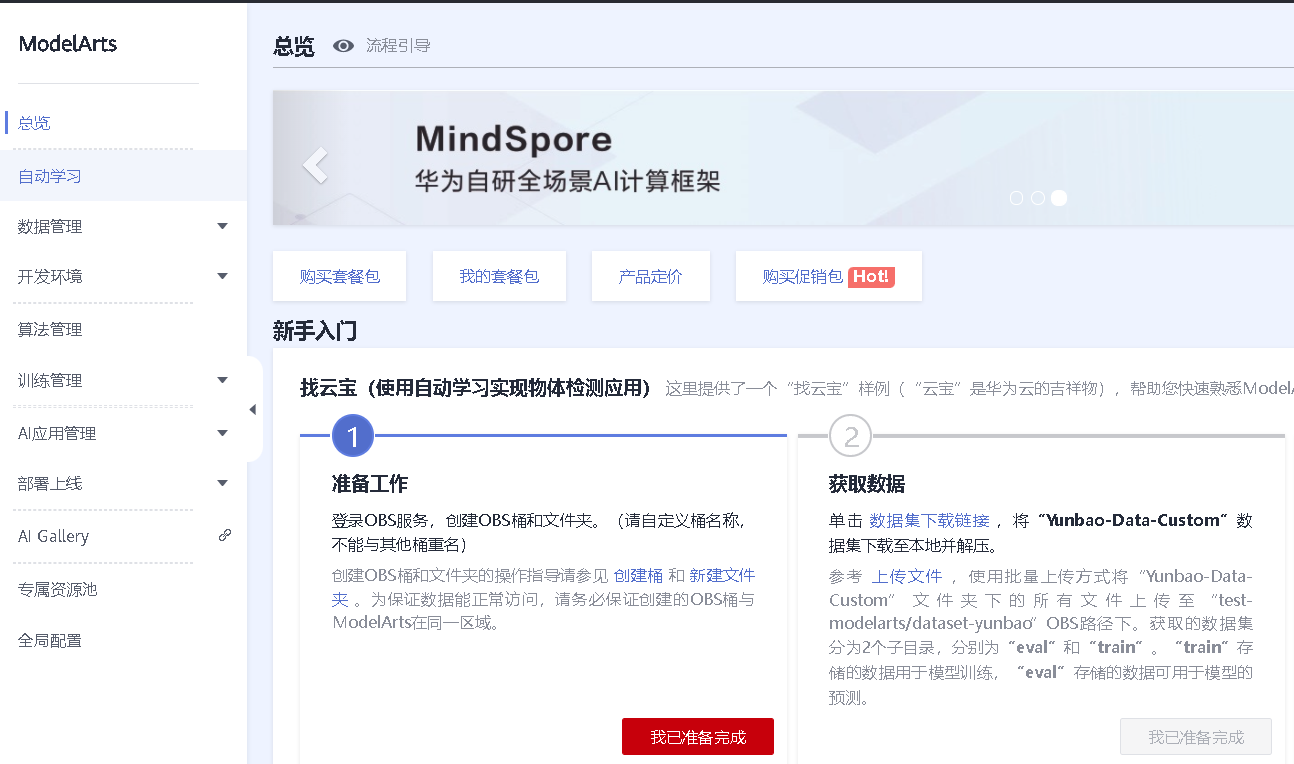Screen dimensions: 1294x764
Task: Click the 我的套餐包 button
Action: click(499, 276)
